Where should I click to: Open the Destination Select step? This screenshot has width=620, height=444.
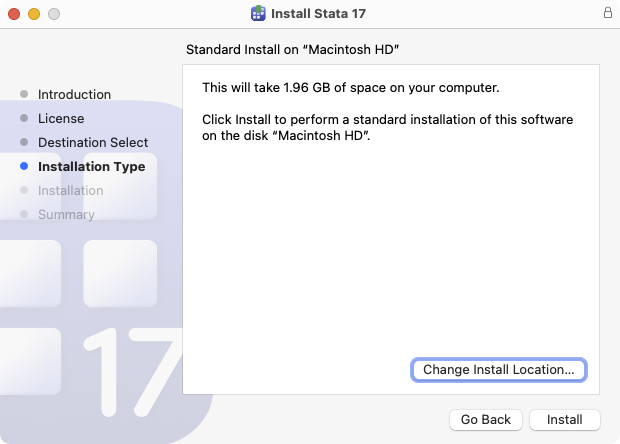click(93, 143)
